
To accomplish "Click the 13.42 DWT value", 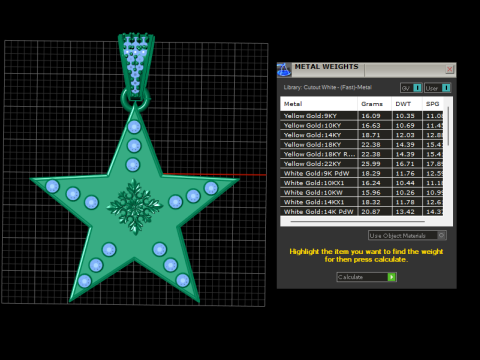I will coord(405,212).
